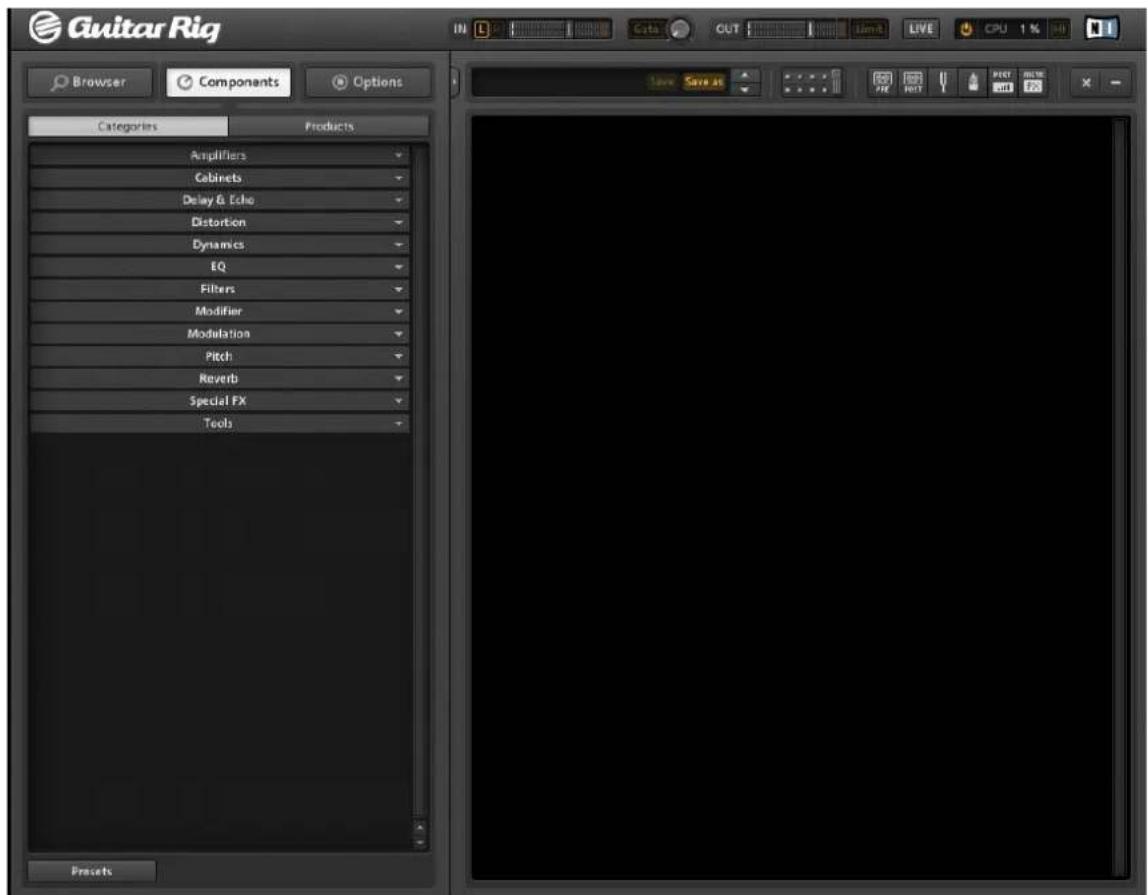Expand the Special FX category
This screenshot has width=1148, height=895.
pyautogui.click(x=219, y=401)
